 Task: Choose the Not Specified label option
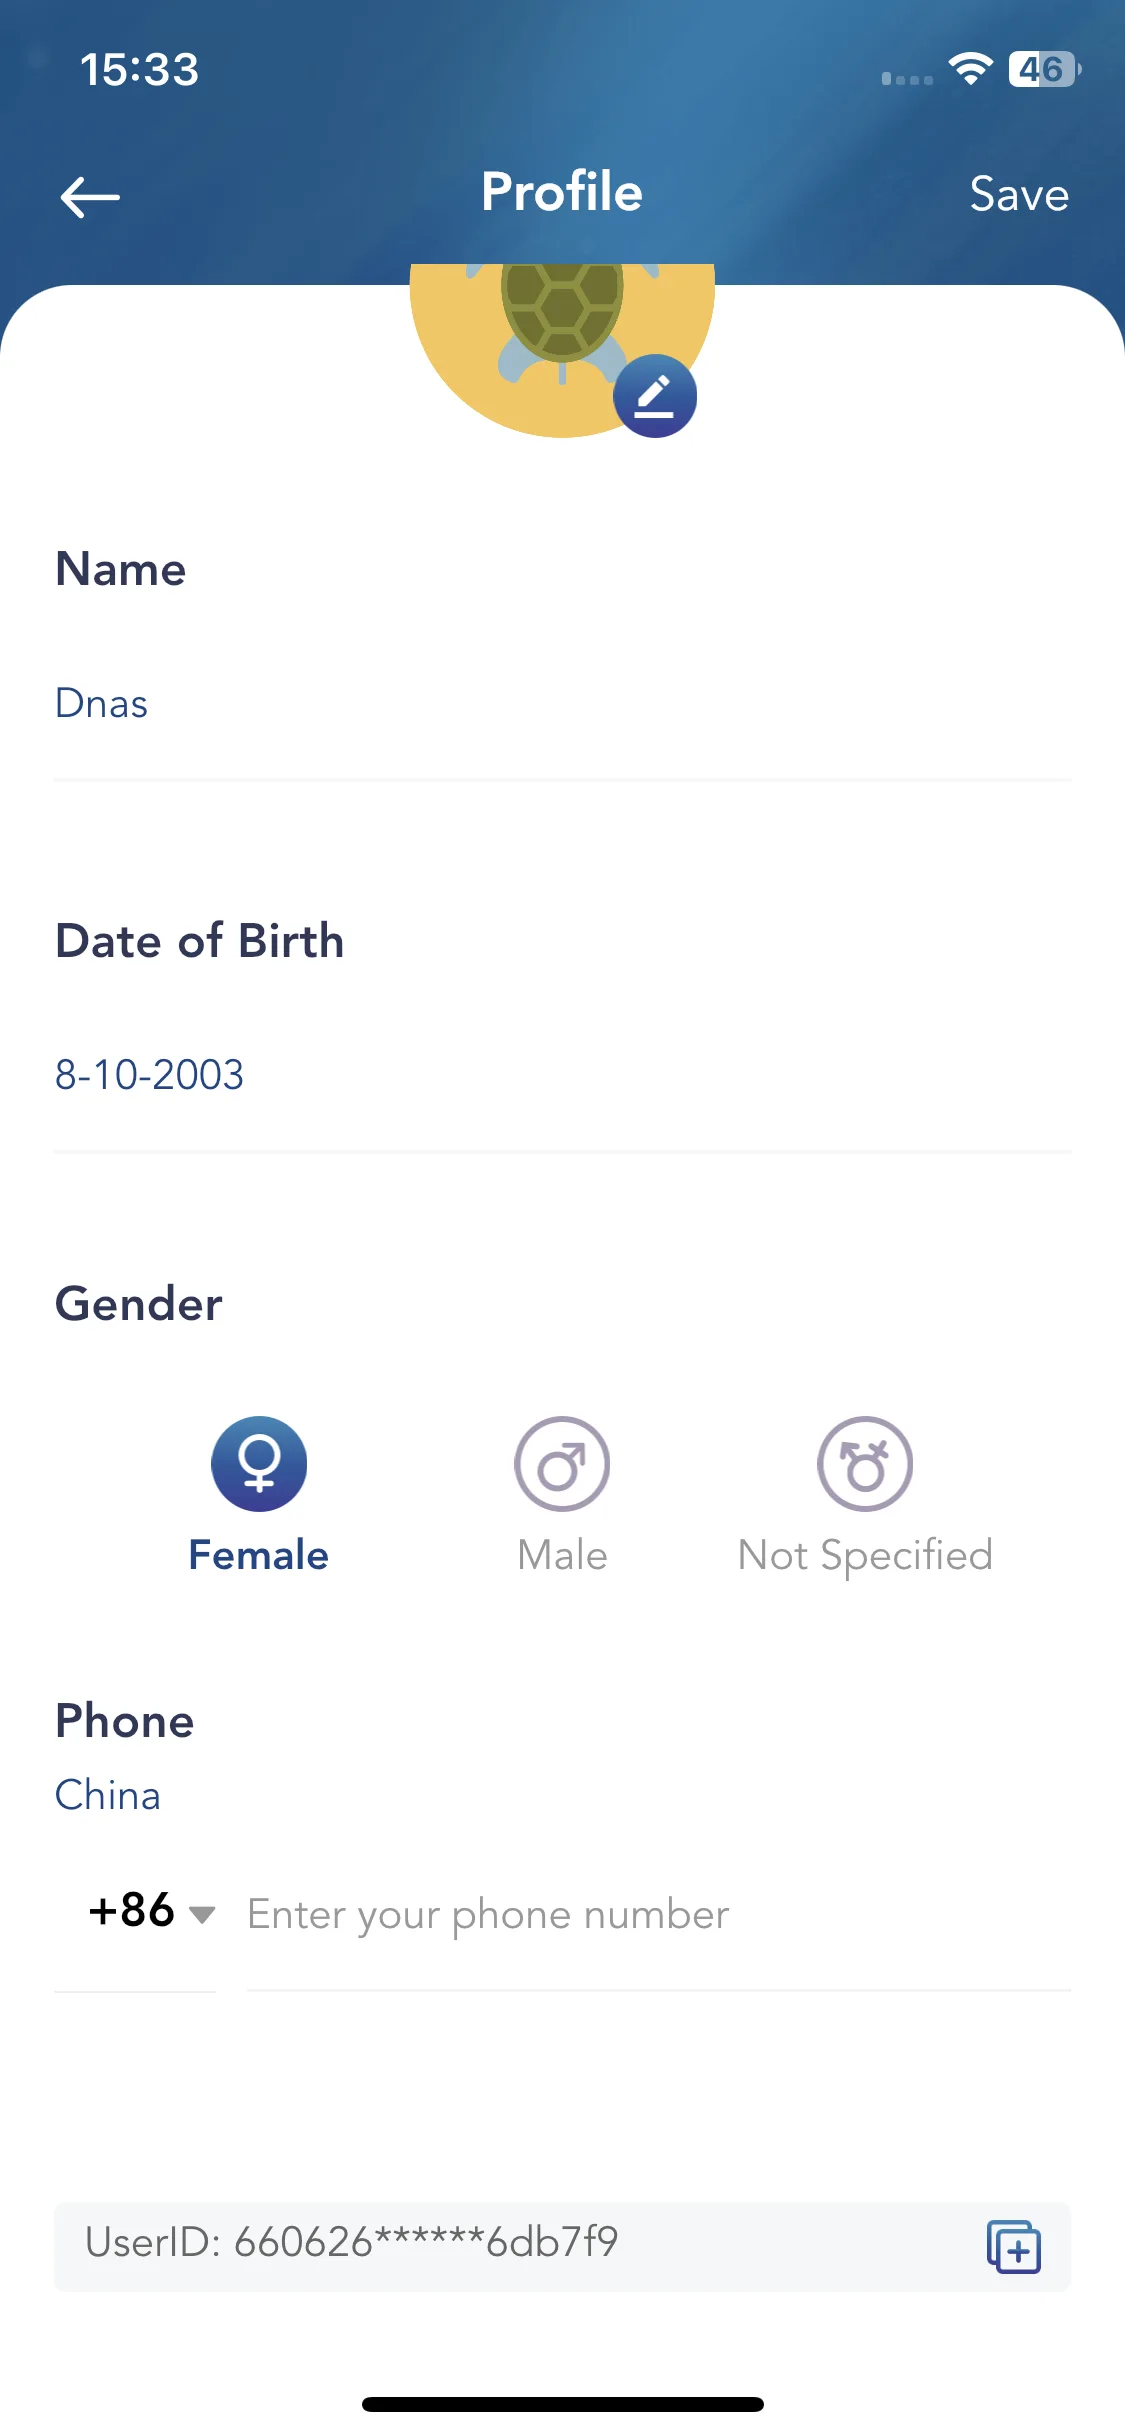865,1556
